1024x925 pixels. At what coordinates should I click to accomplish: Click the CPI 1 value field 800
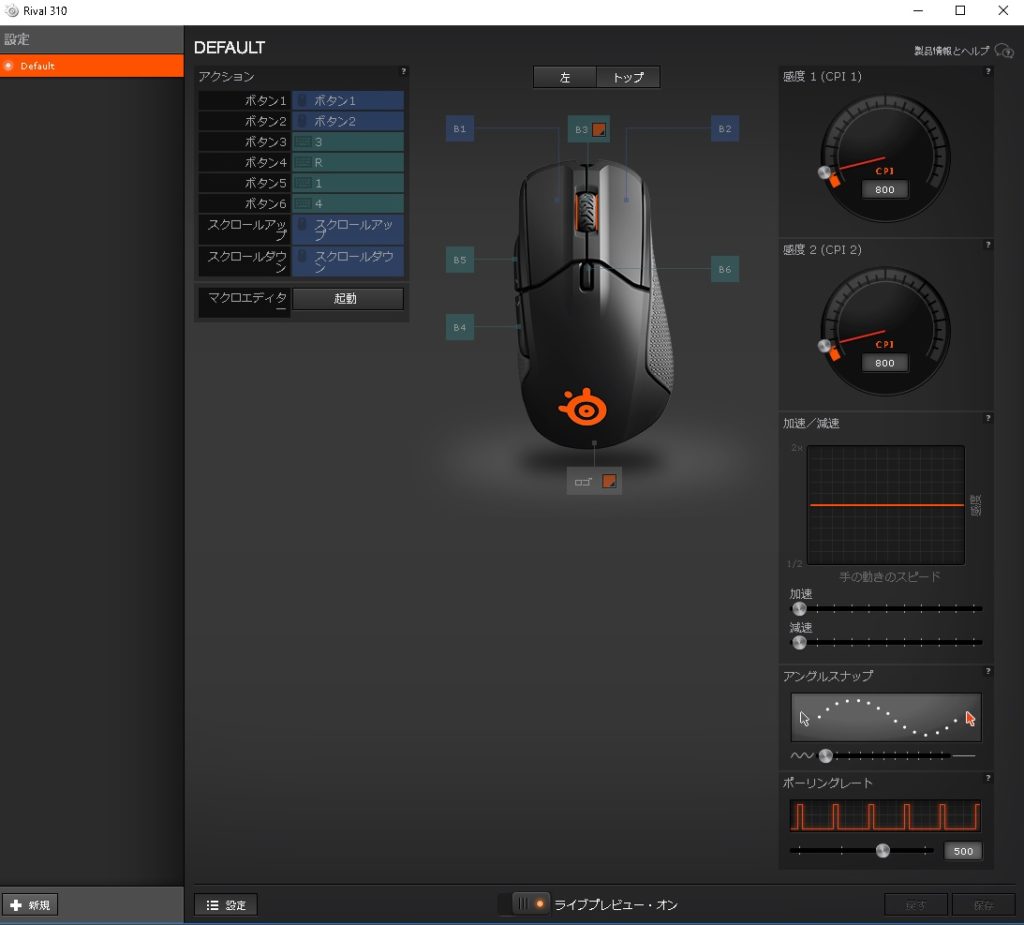tap(885, 189)
